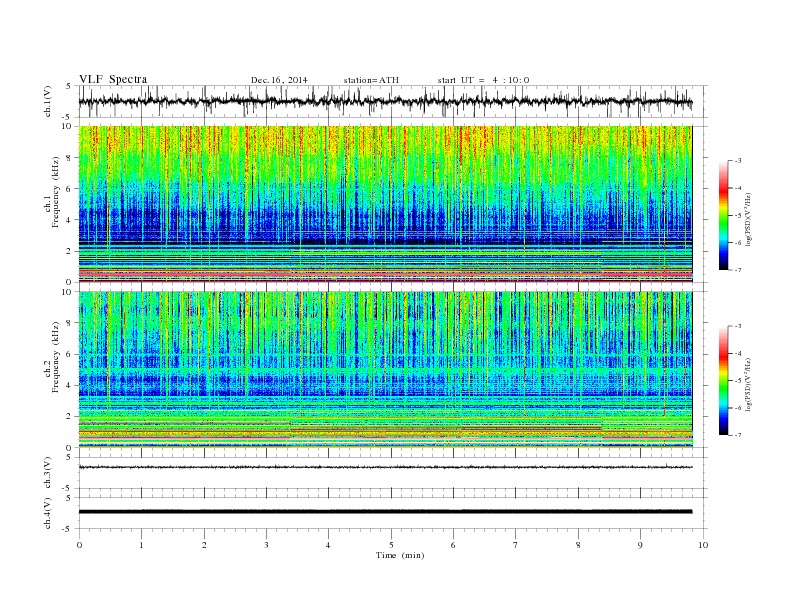The height and width of the screenshot is (612, 792).
Task: Click the "ch.4(V)" axis label
Action: coord(48,514)
